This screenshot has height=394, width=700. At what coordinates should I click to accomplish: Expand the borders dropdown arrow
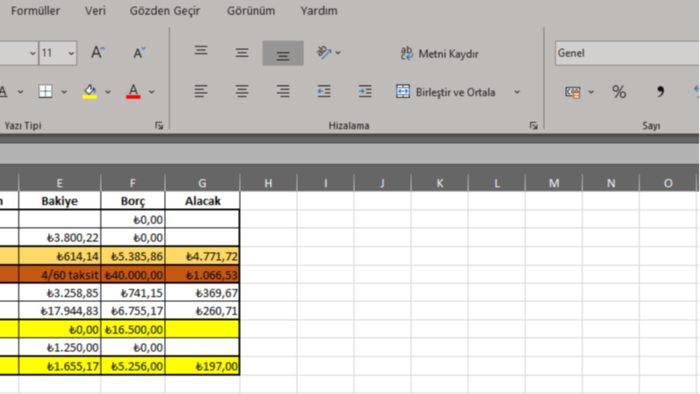coord(64,92)
